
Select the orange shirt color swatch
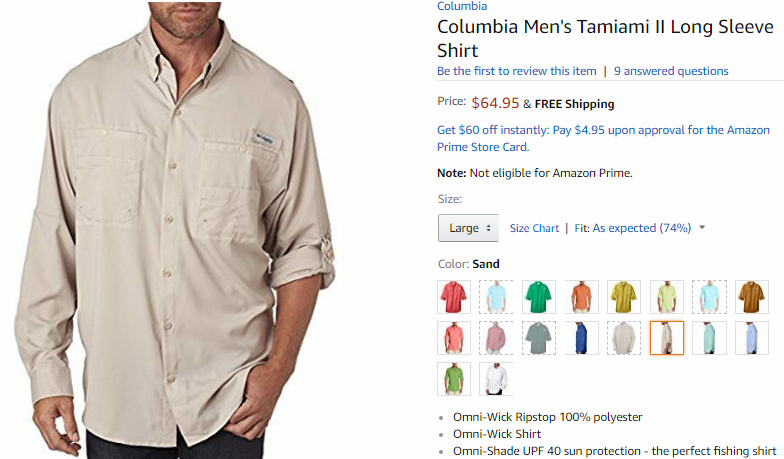click(x=582, y=297)
